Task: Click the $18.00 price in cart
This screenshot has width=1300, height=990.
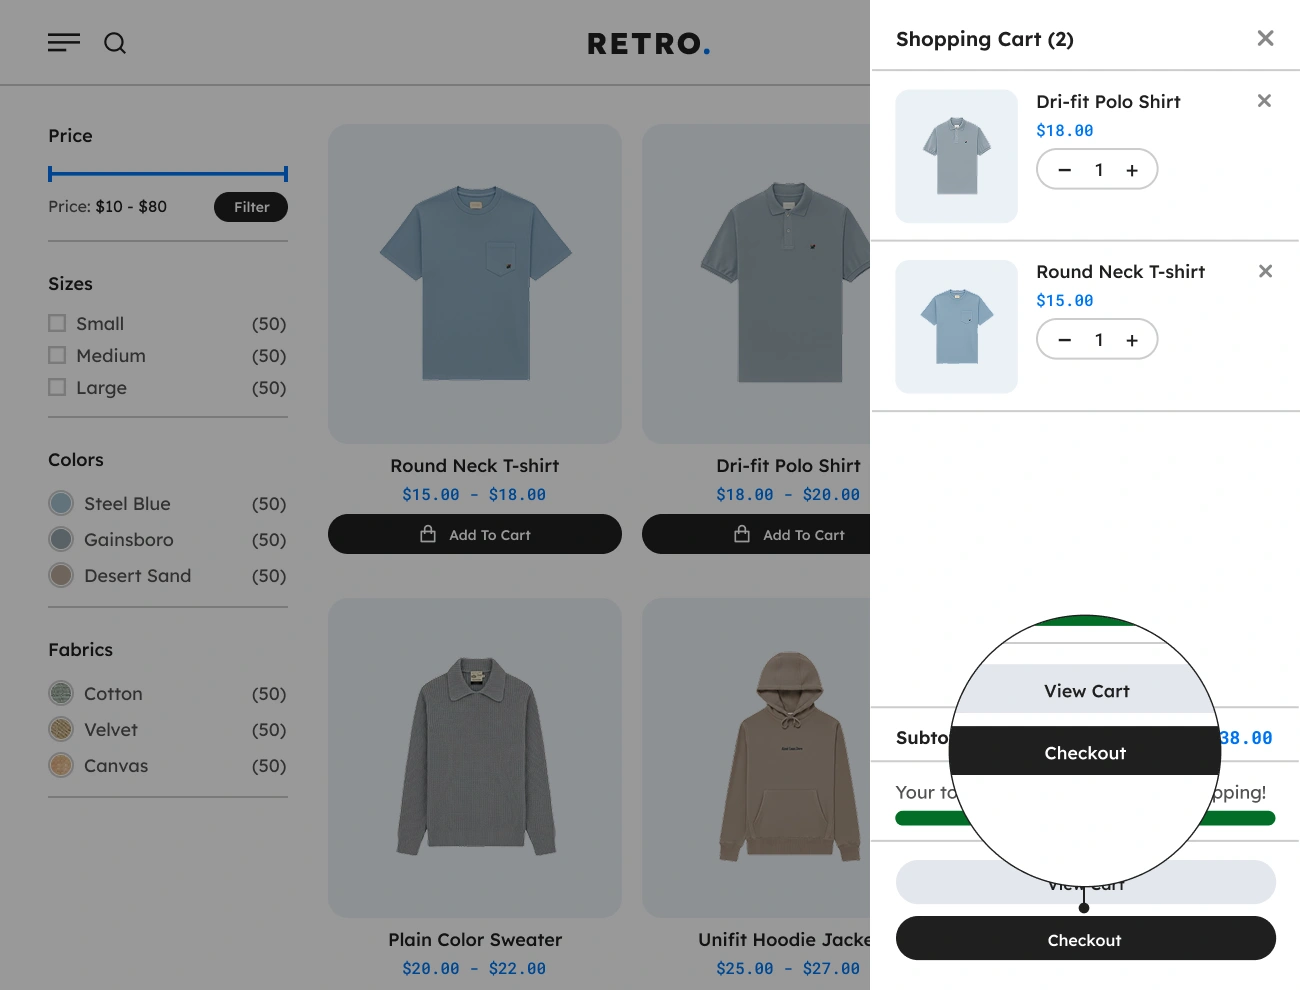Action: (x=1065, y=130)
